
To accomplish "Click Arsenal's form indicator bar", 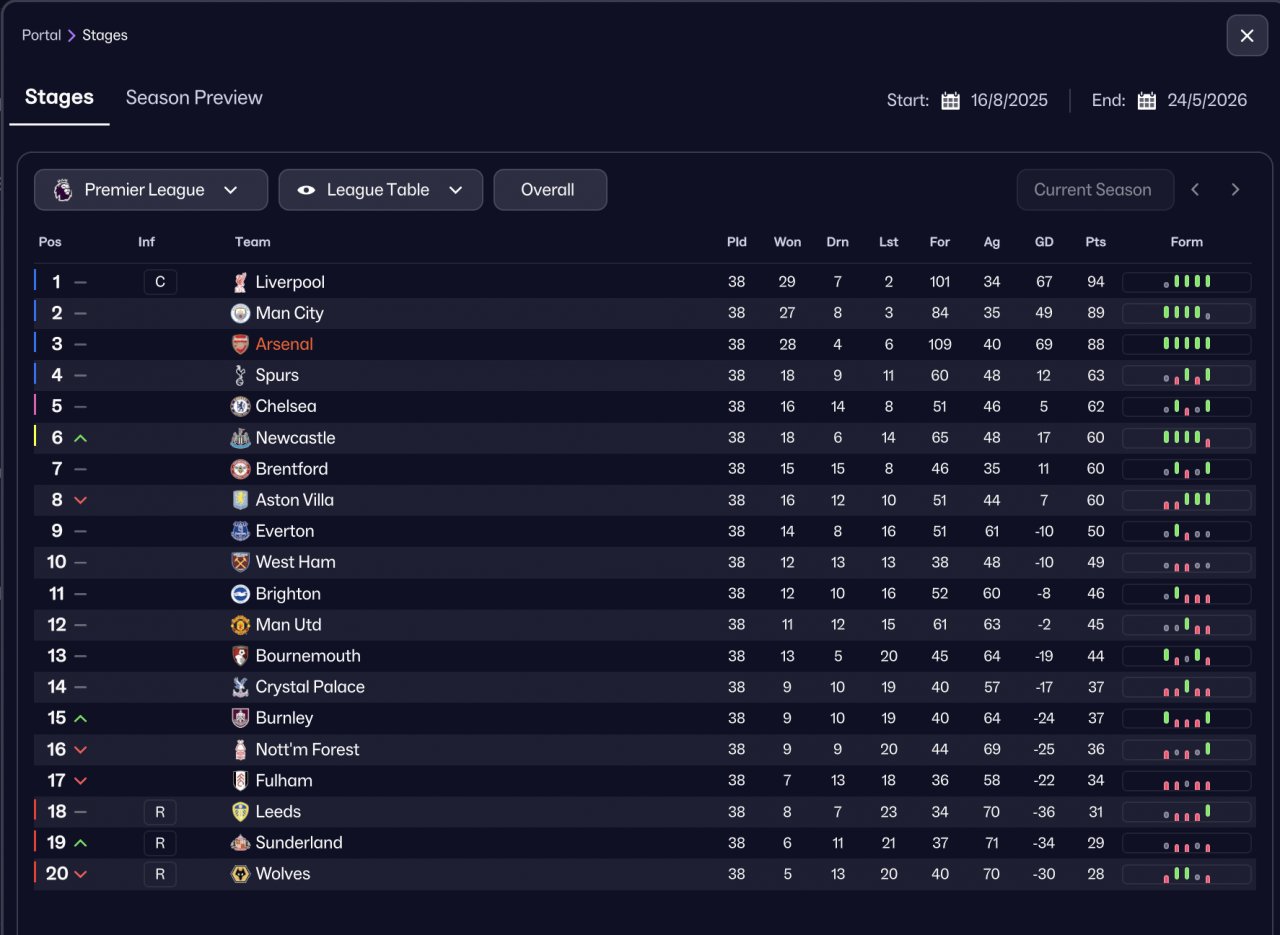I will (1186, 344).
